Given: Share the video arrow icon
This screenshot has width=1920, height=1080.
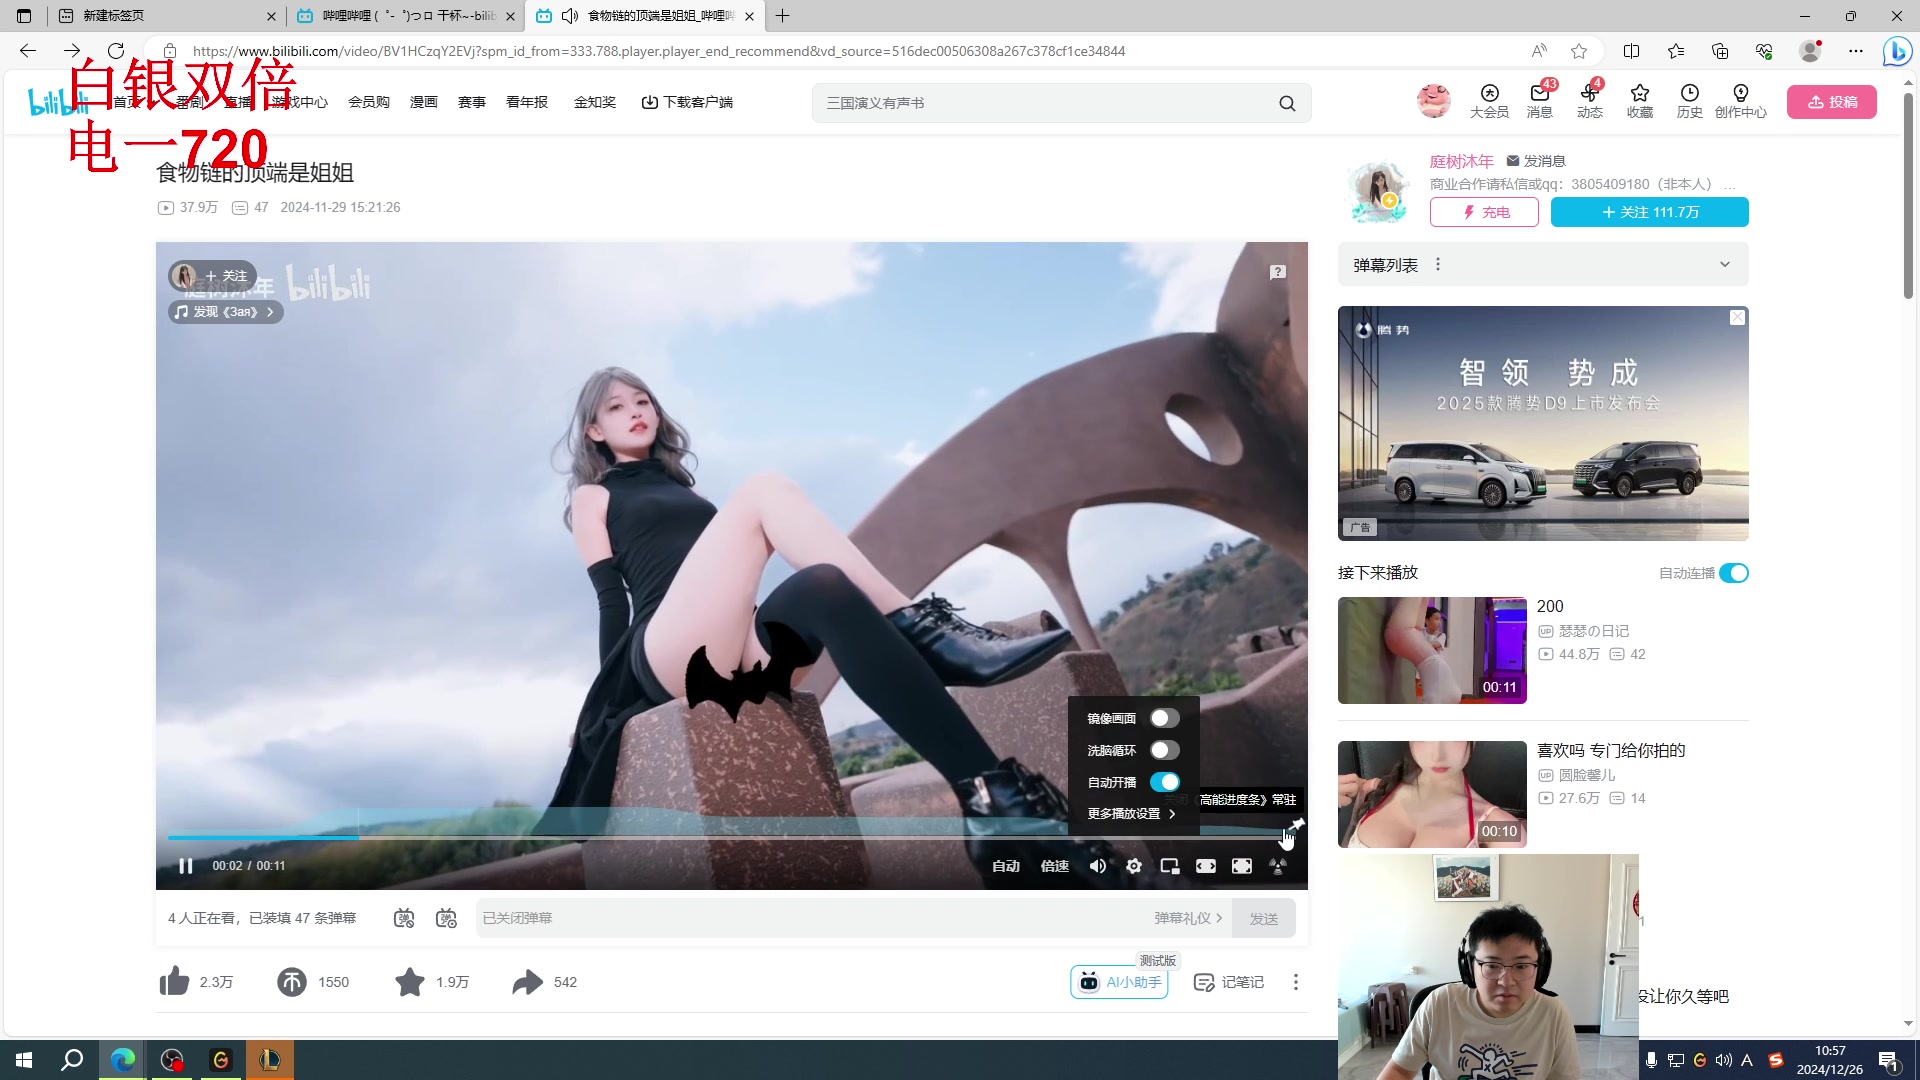Looking at the screenshot, I should (527, 982).
